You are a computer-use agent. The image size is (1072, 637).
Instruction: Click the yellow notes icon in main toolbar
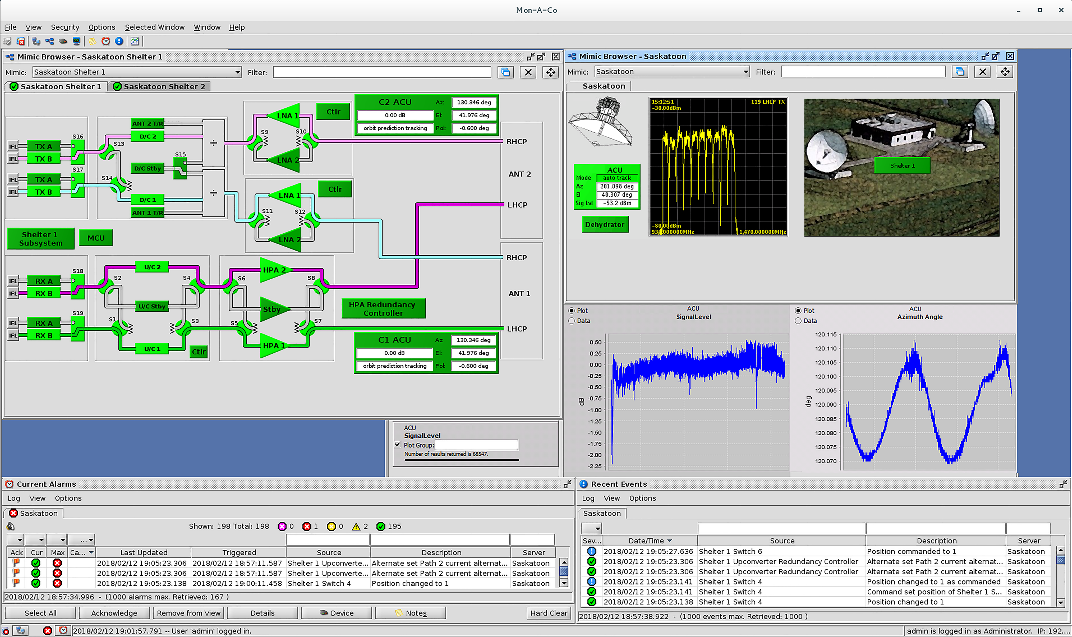click(92, 41)
